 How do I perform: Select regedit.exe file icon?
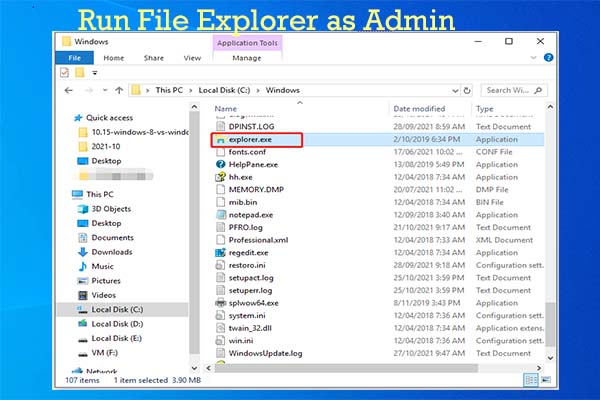click(220, 253)
